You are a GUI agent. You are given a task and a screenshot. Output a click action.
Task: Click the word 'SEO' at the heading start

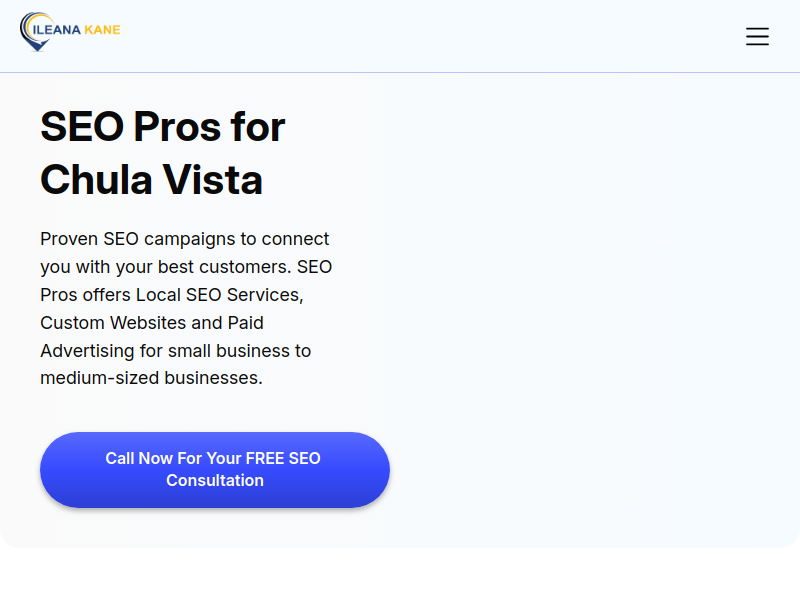coord(82,127)
